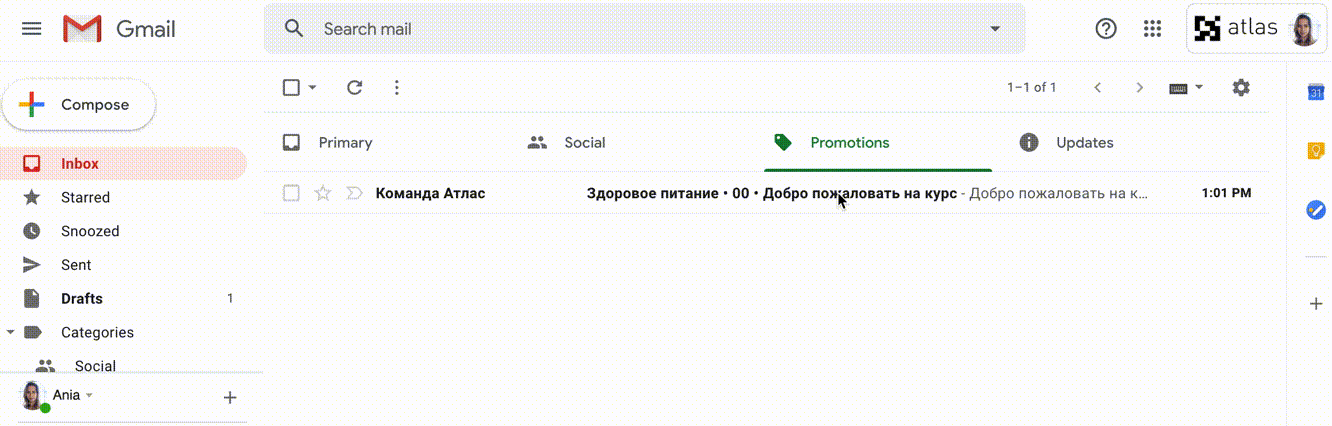1332x426 pixels.
Task: Click the Compose button
Action: click(x=79, y=105)
